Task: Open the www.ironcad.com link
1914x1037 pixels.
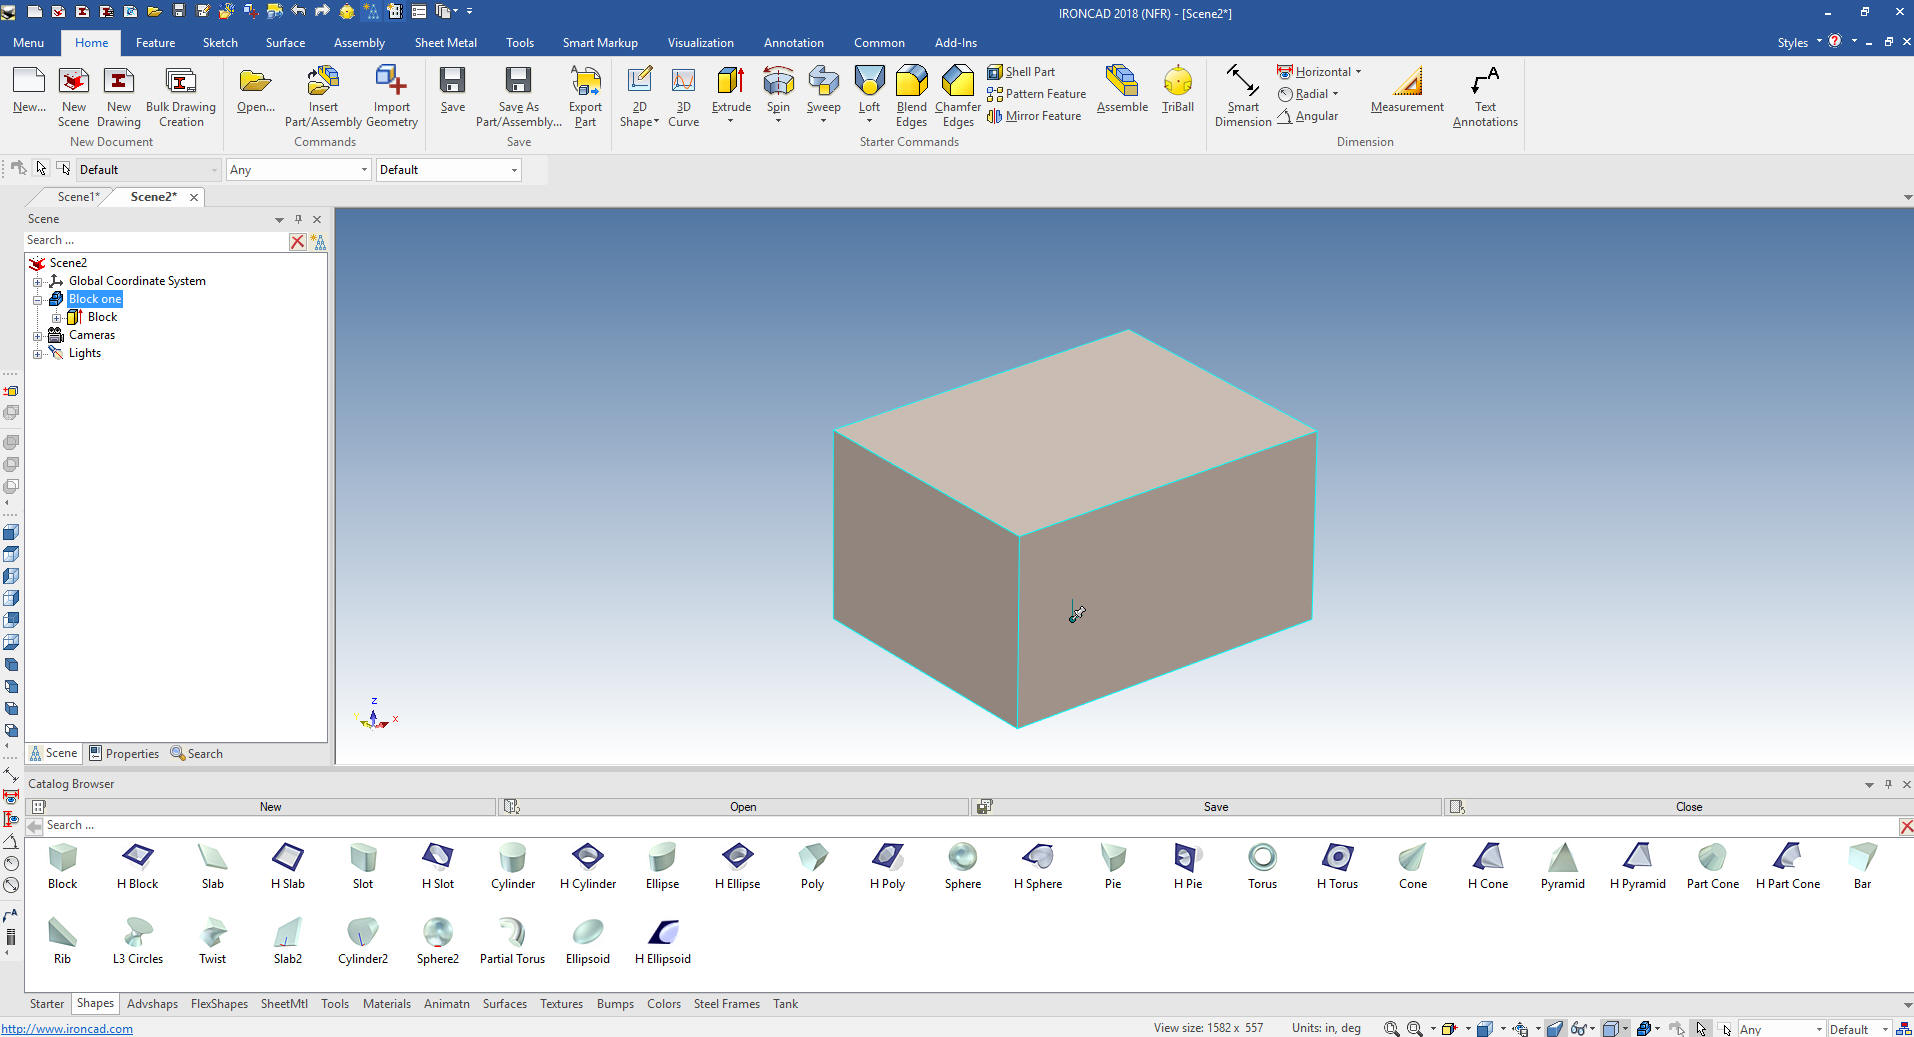Action: (67, 1029)
